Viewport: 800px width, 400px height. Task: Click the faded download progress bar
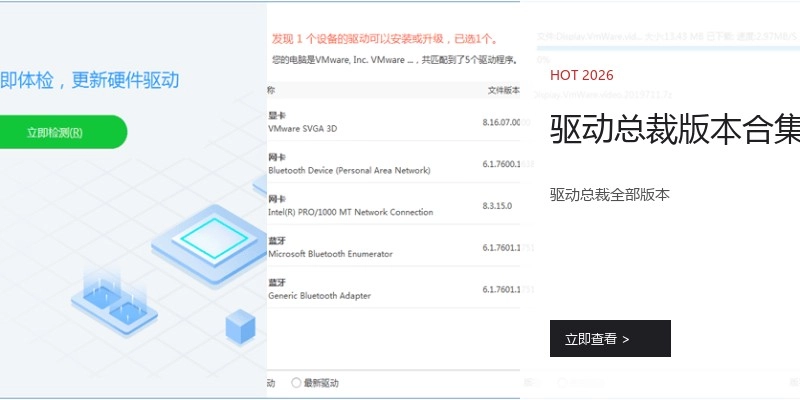point(668,48)
